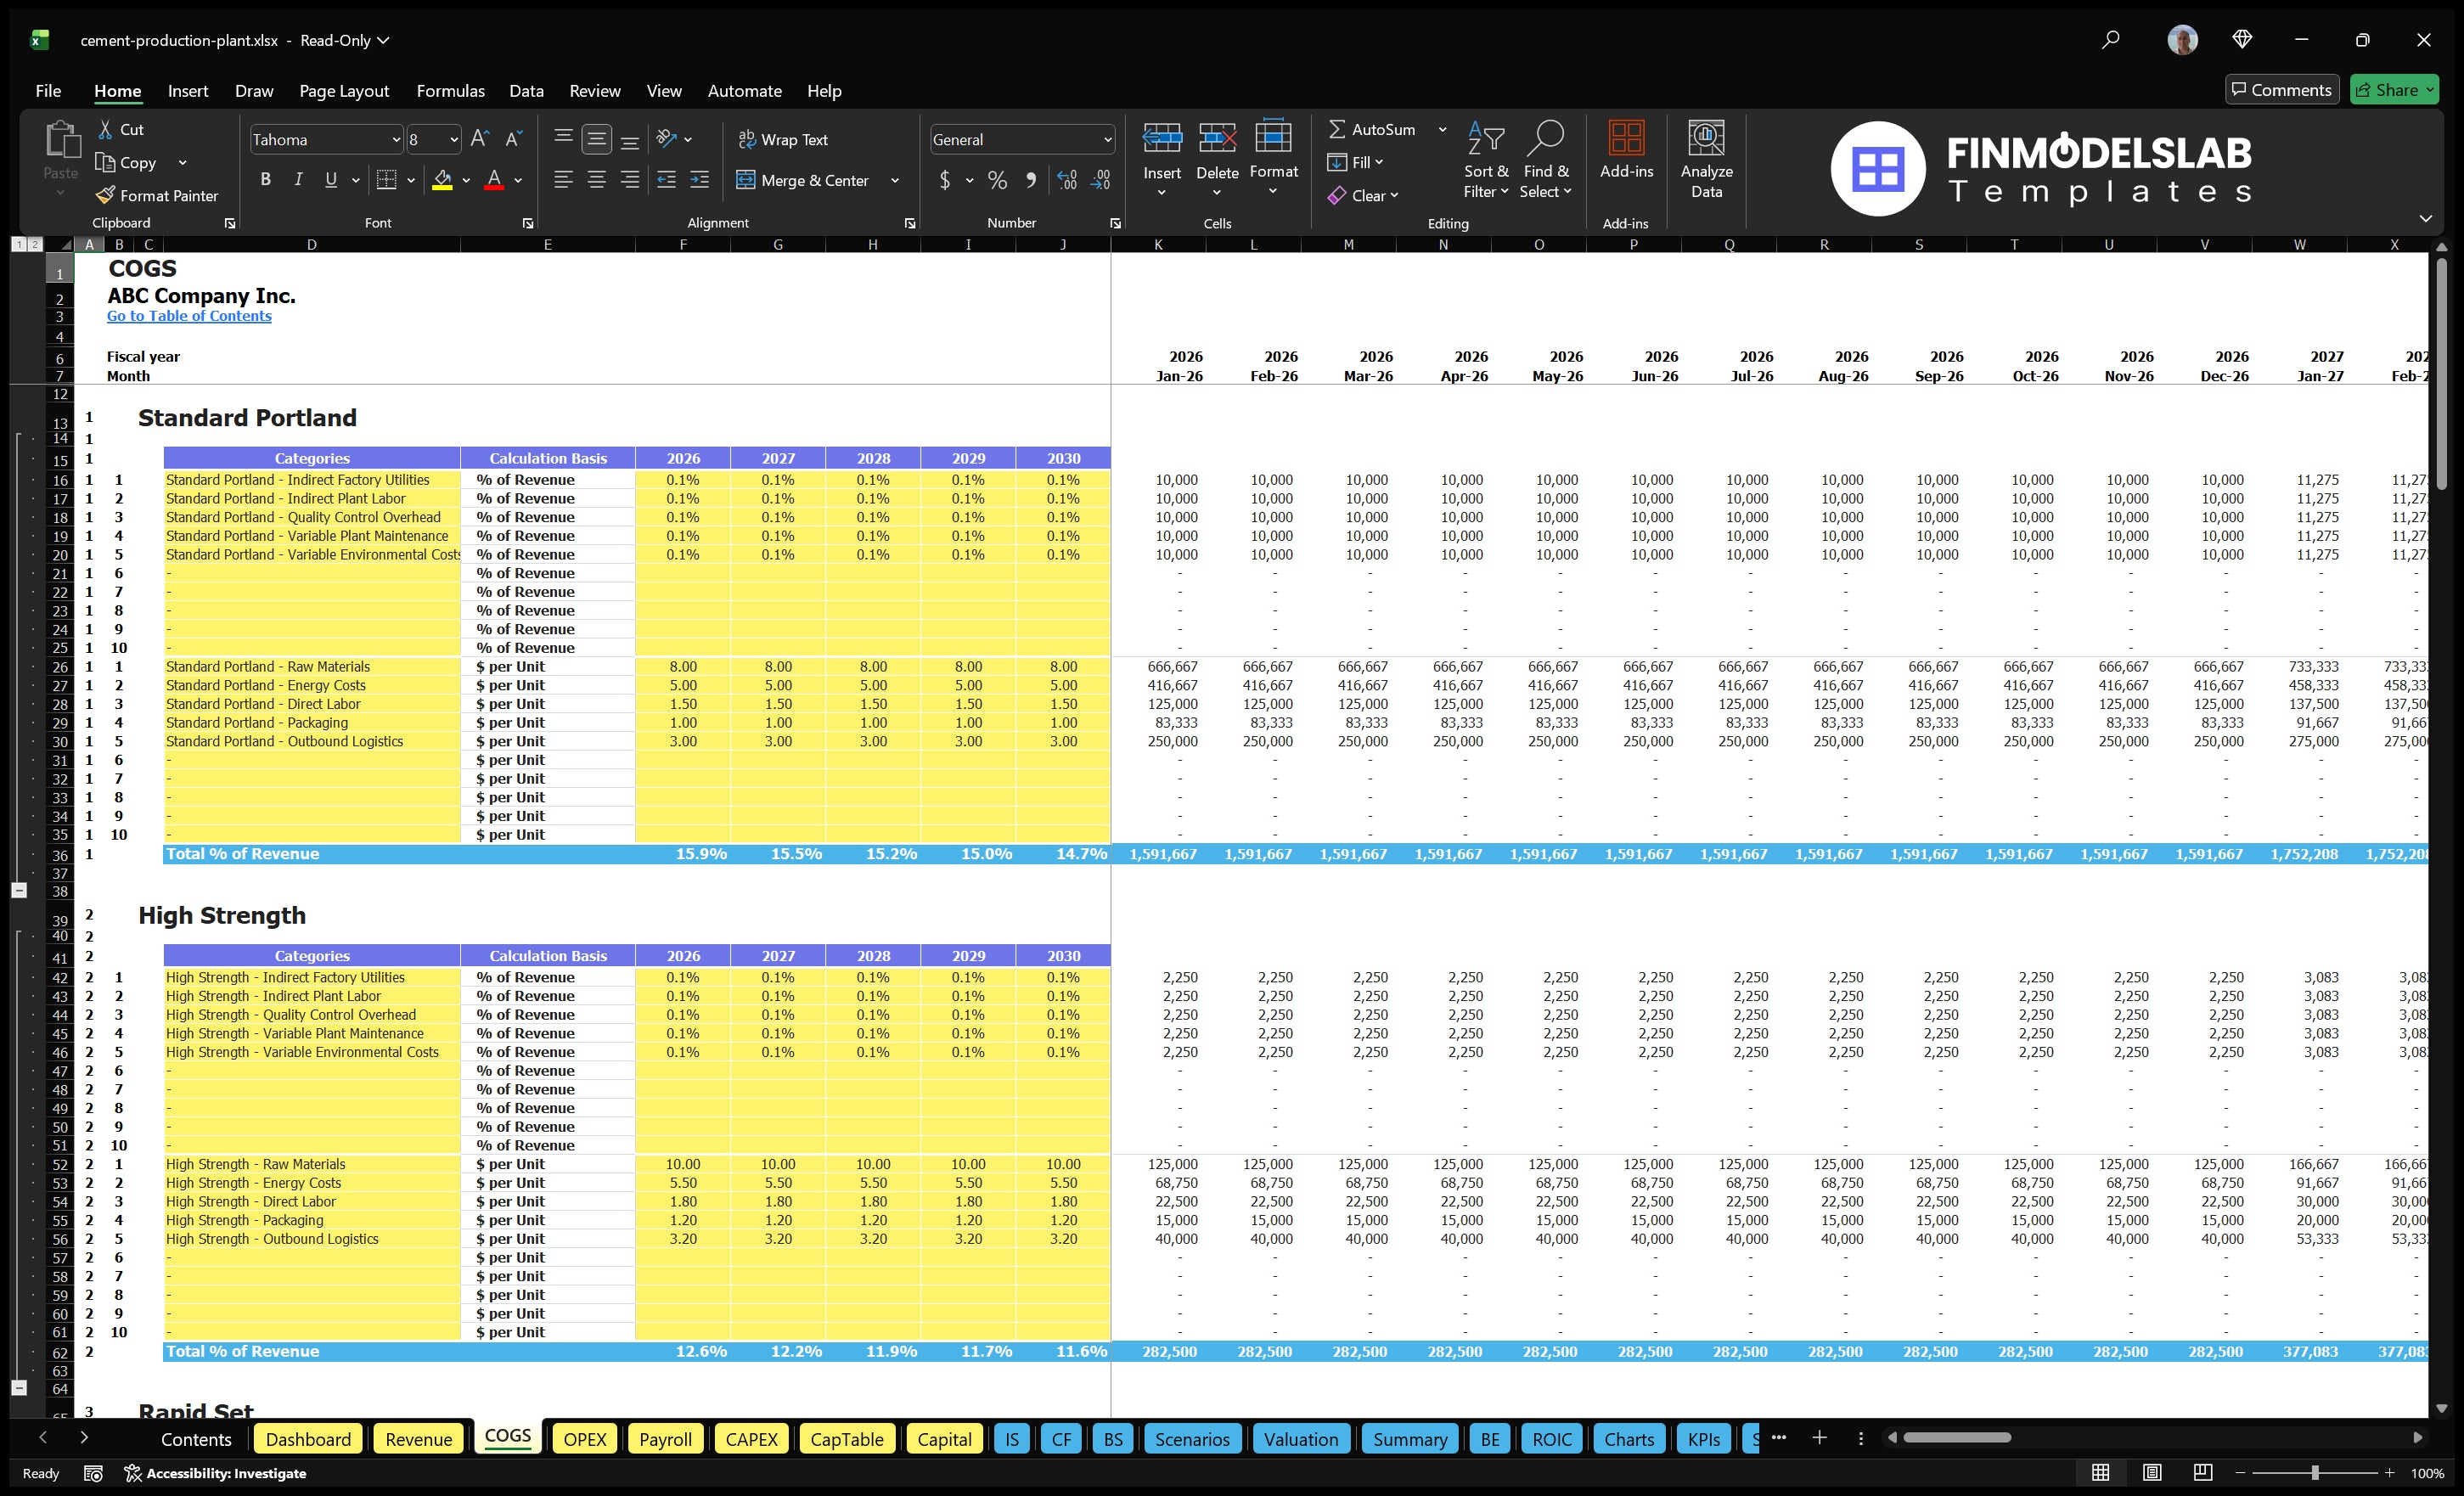Click Go to Table of Contents link
The height and width of the screenshot is (1496, 2464).
point(189,316)
